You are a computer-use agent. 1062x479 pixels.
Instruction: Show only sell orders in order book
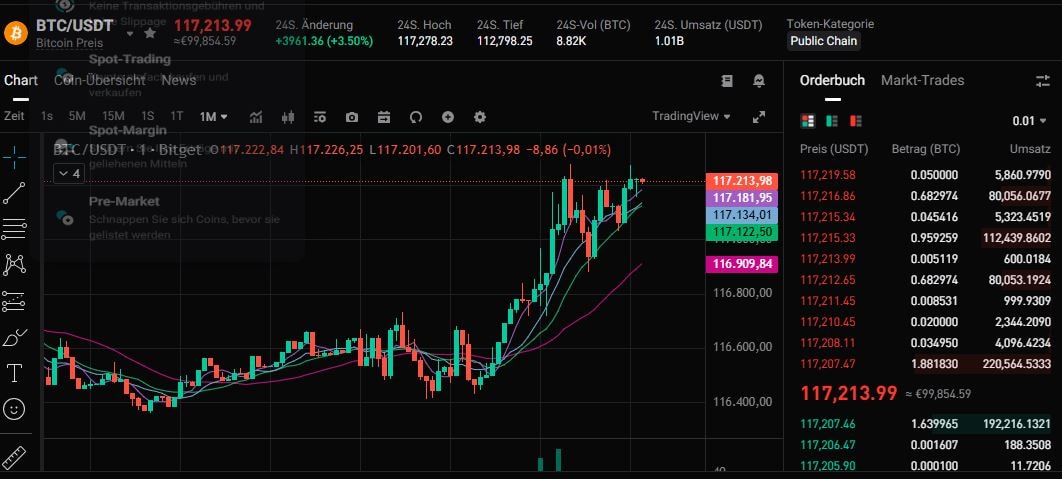click(x=856, y=121)
